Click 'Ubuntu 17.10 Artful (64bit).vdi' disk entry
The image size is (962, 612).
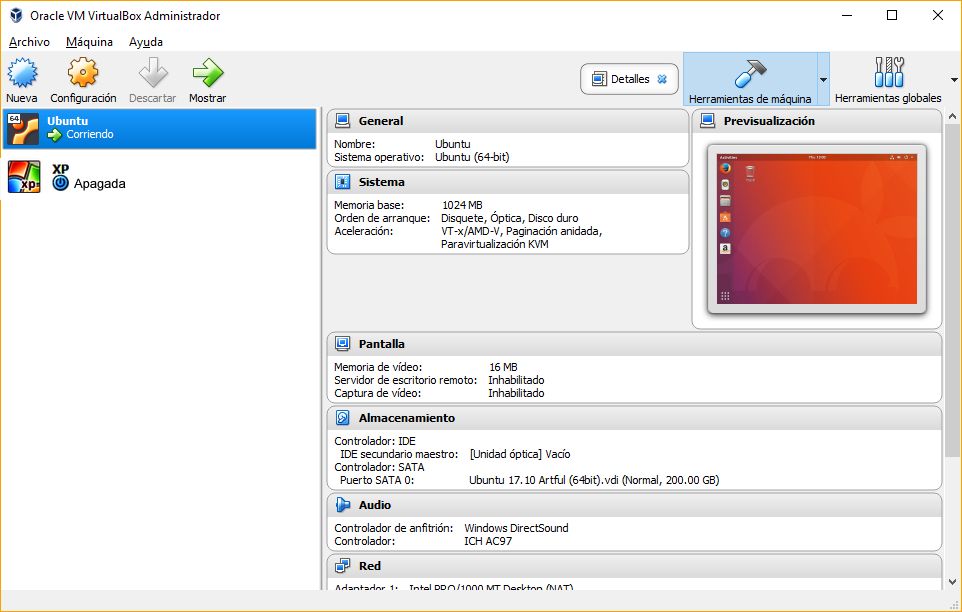[594, 480]
